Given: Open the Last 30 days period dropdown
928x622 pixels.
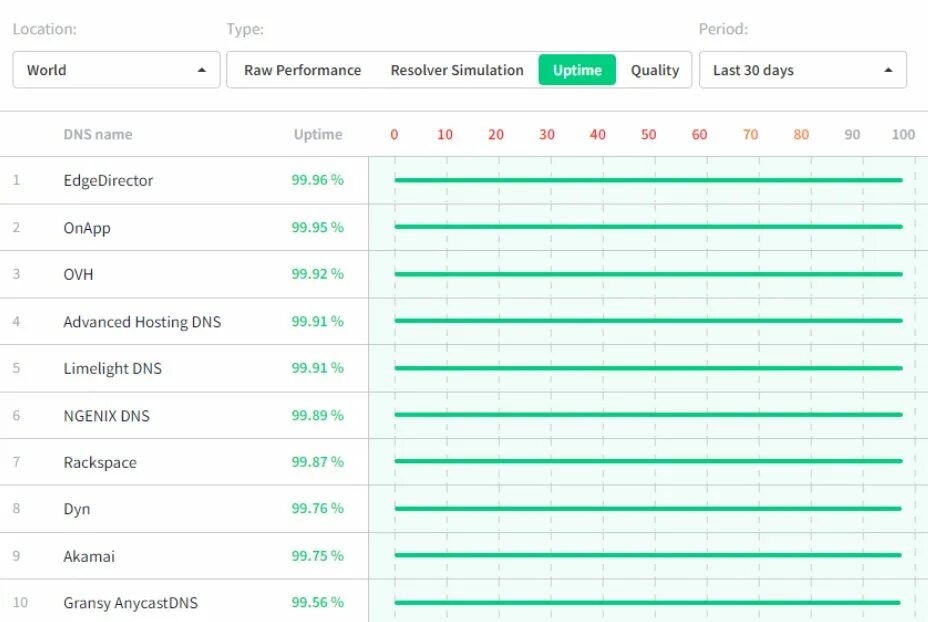Looking at the screenshot, I should click(803, 70).
